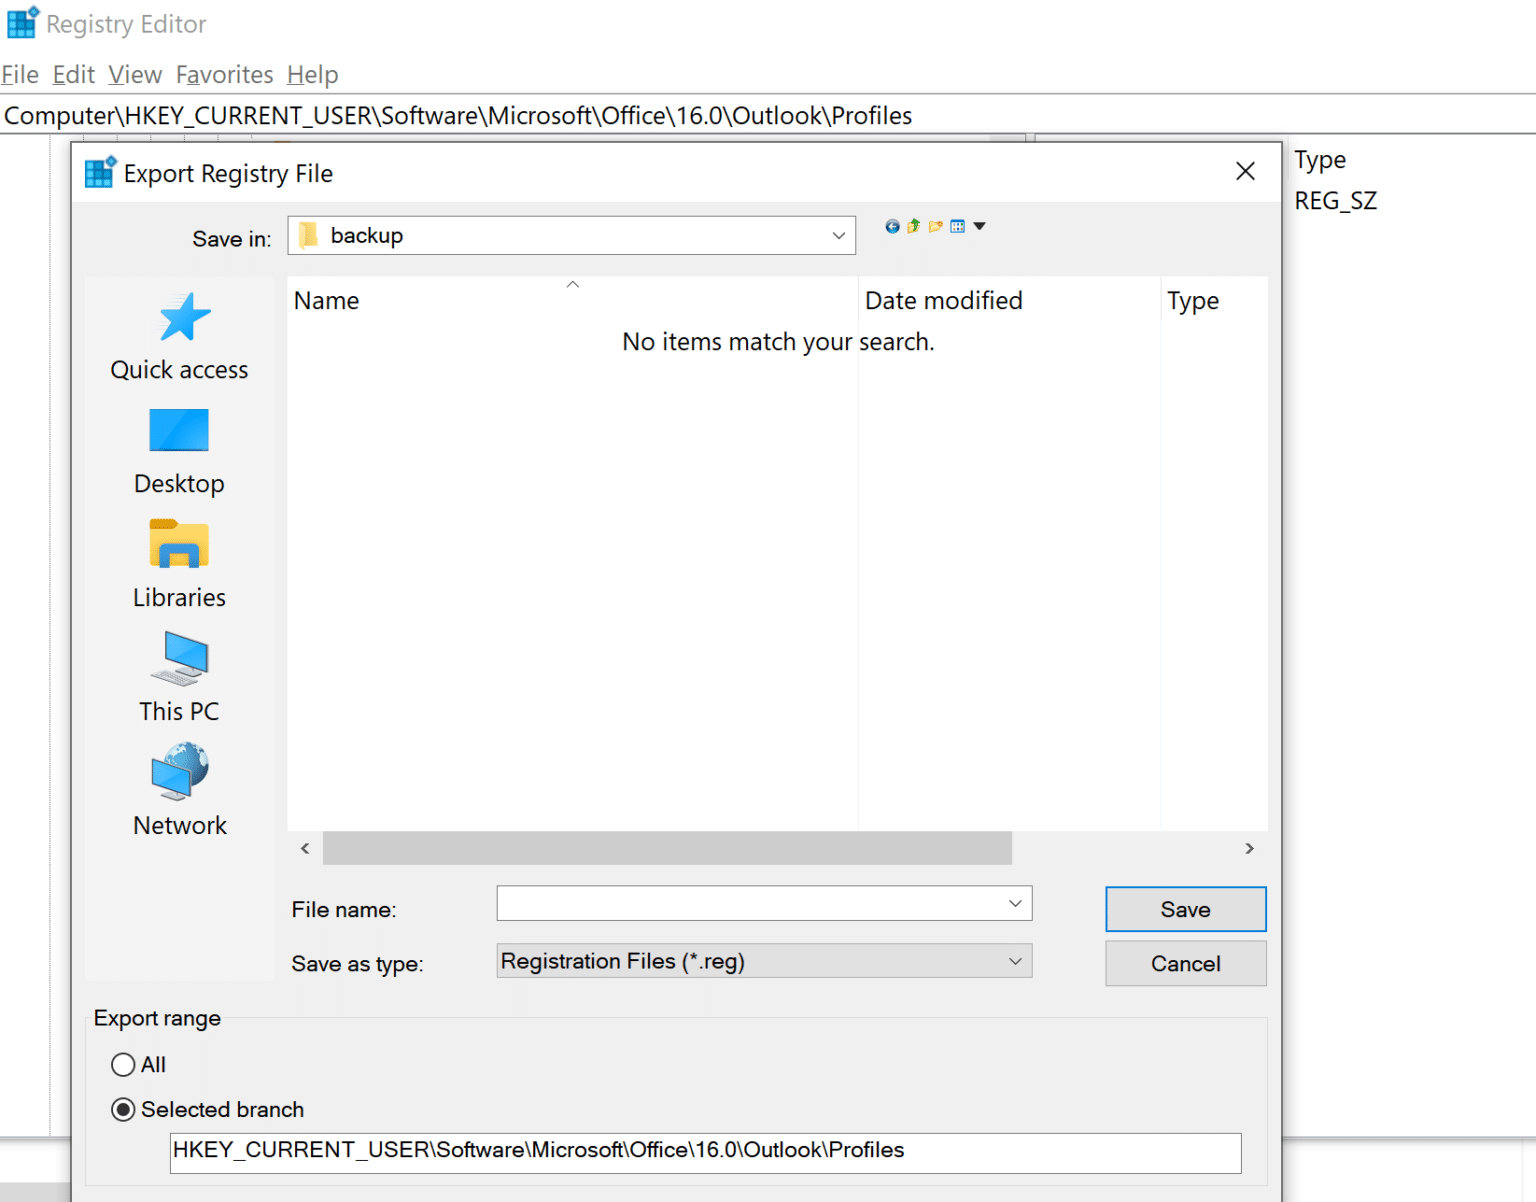Open the File menu
1536x1202 pixels.
coord(20,75)
